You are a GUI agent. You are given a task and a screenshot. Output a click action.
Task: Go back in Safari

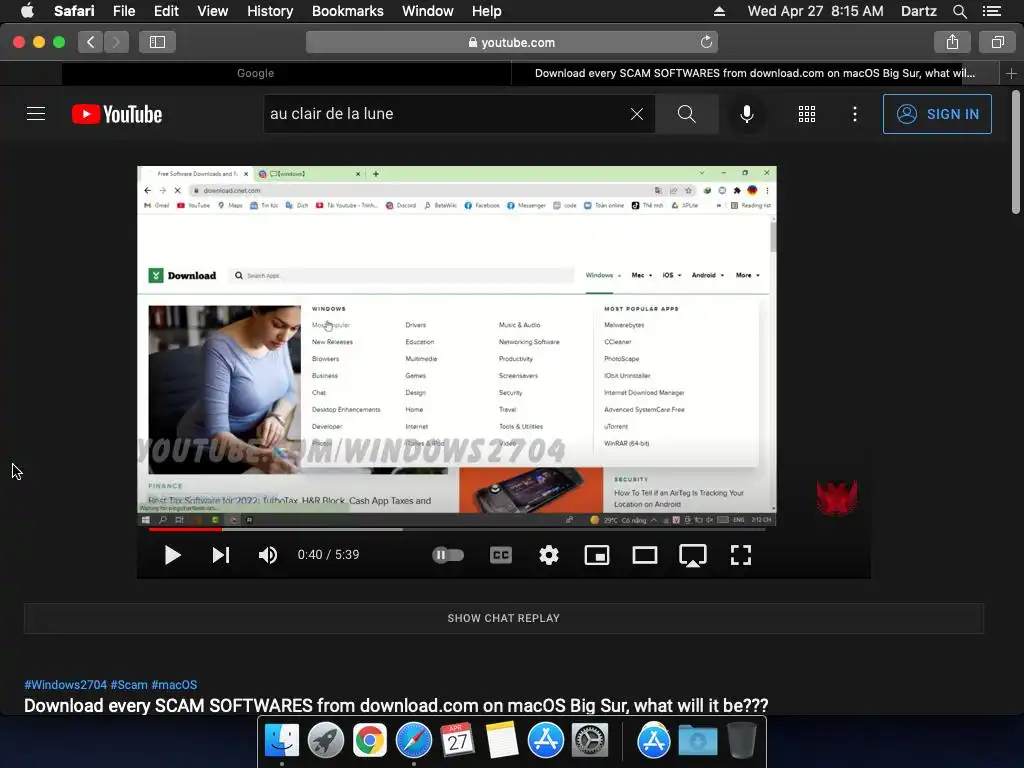click(90, 42)
